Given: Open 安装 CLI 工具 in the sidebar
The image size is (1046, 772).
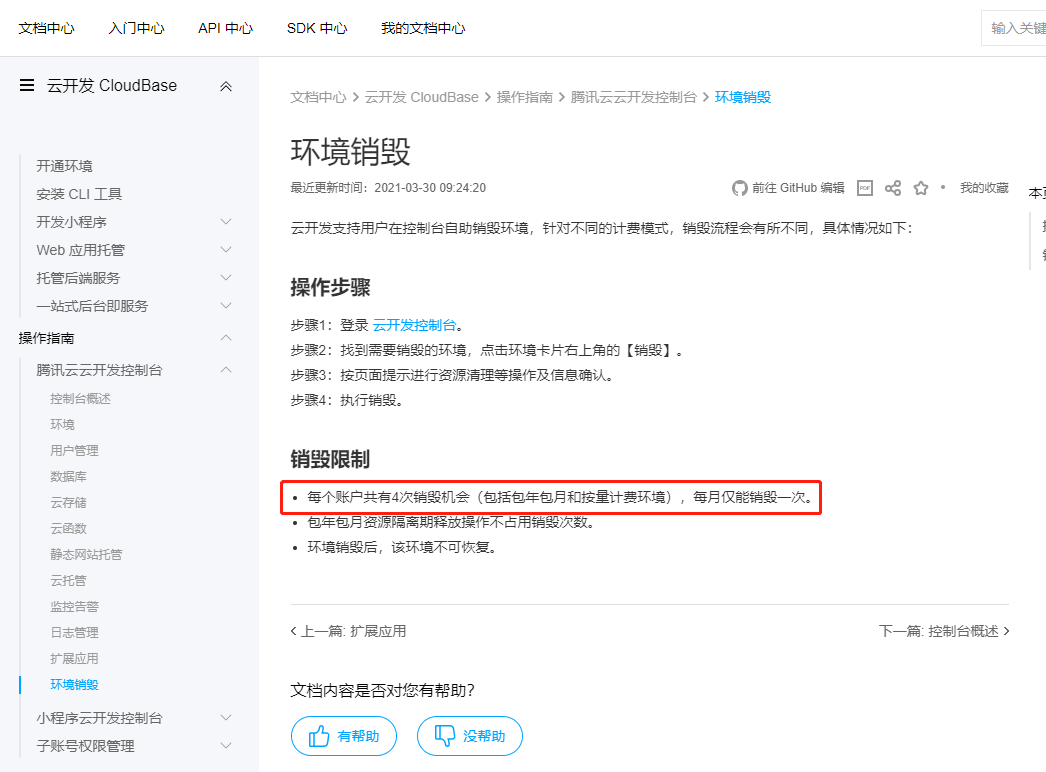Looking at the screenshot, I should click(x=79, y=194).
